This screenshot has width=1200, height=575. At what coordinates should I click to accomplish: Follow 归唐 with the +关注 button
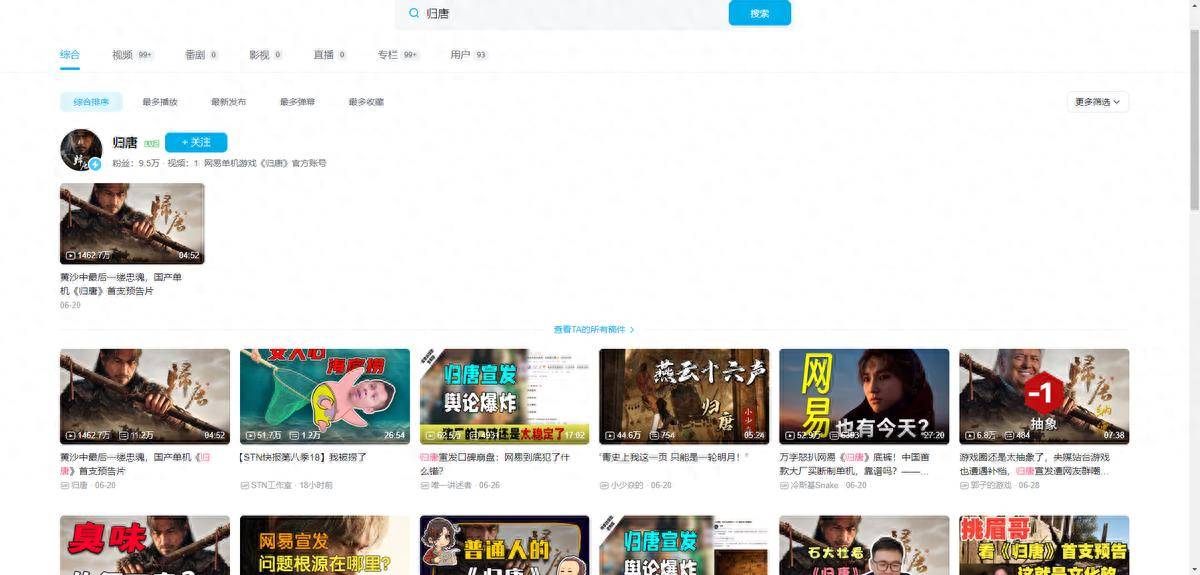pos(196,143)
